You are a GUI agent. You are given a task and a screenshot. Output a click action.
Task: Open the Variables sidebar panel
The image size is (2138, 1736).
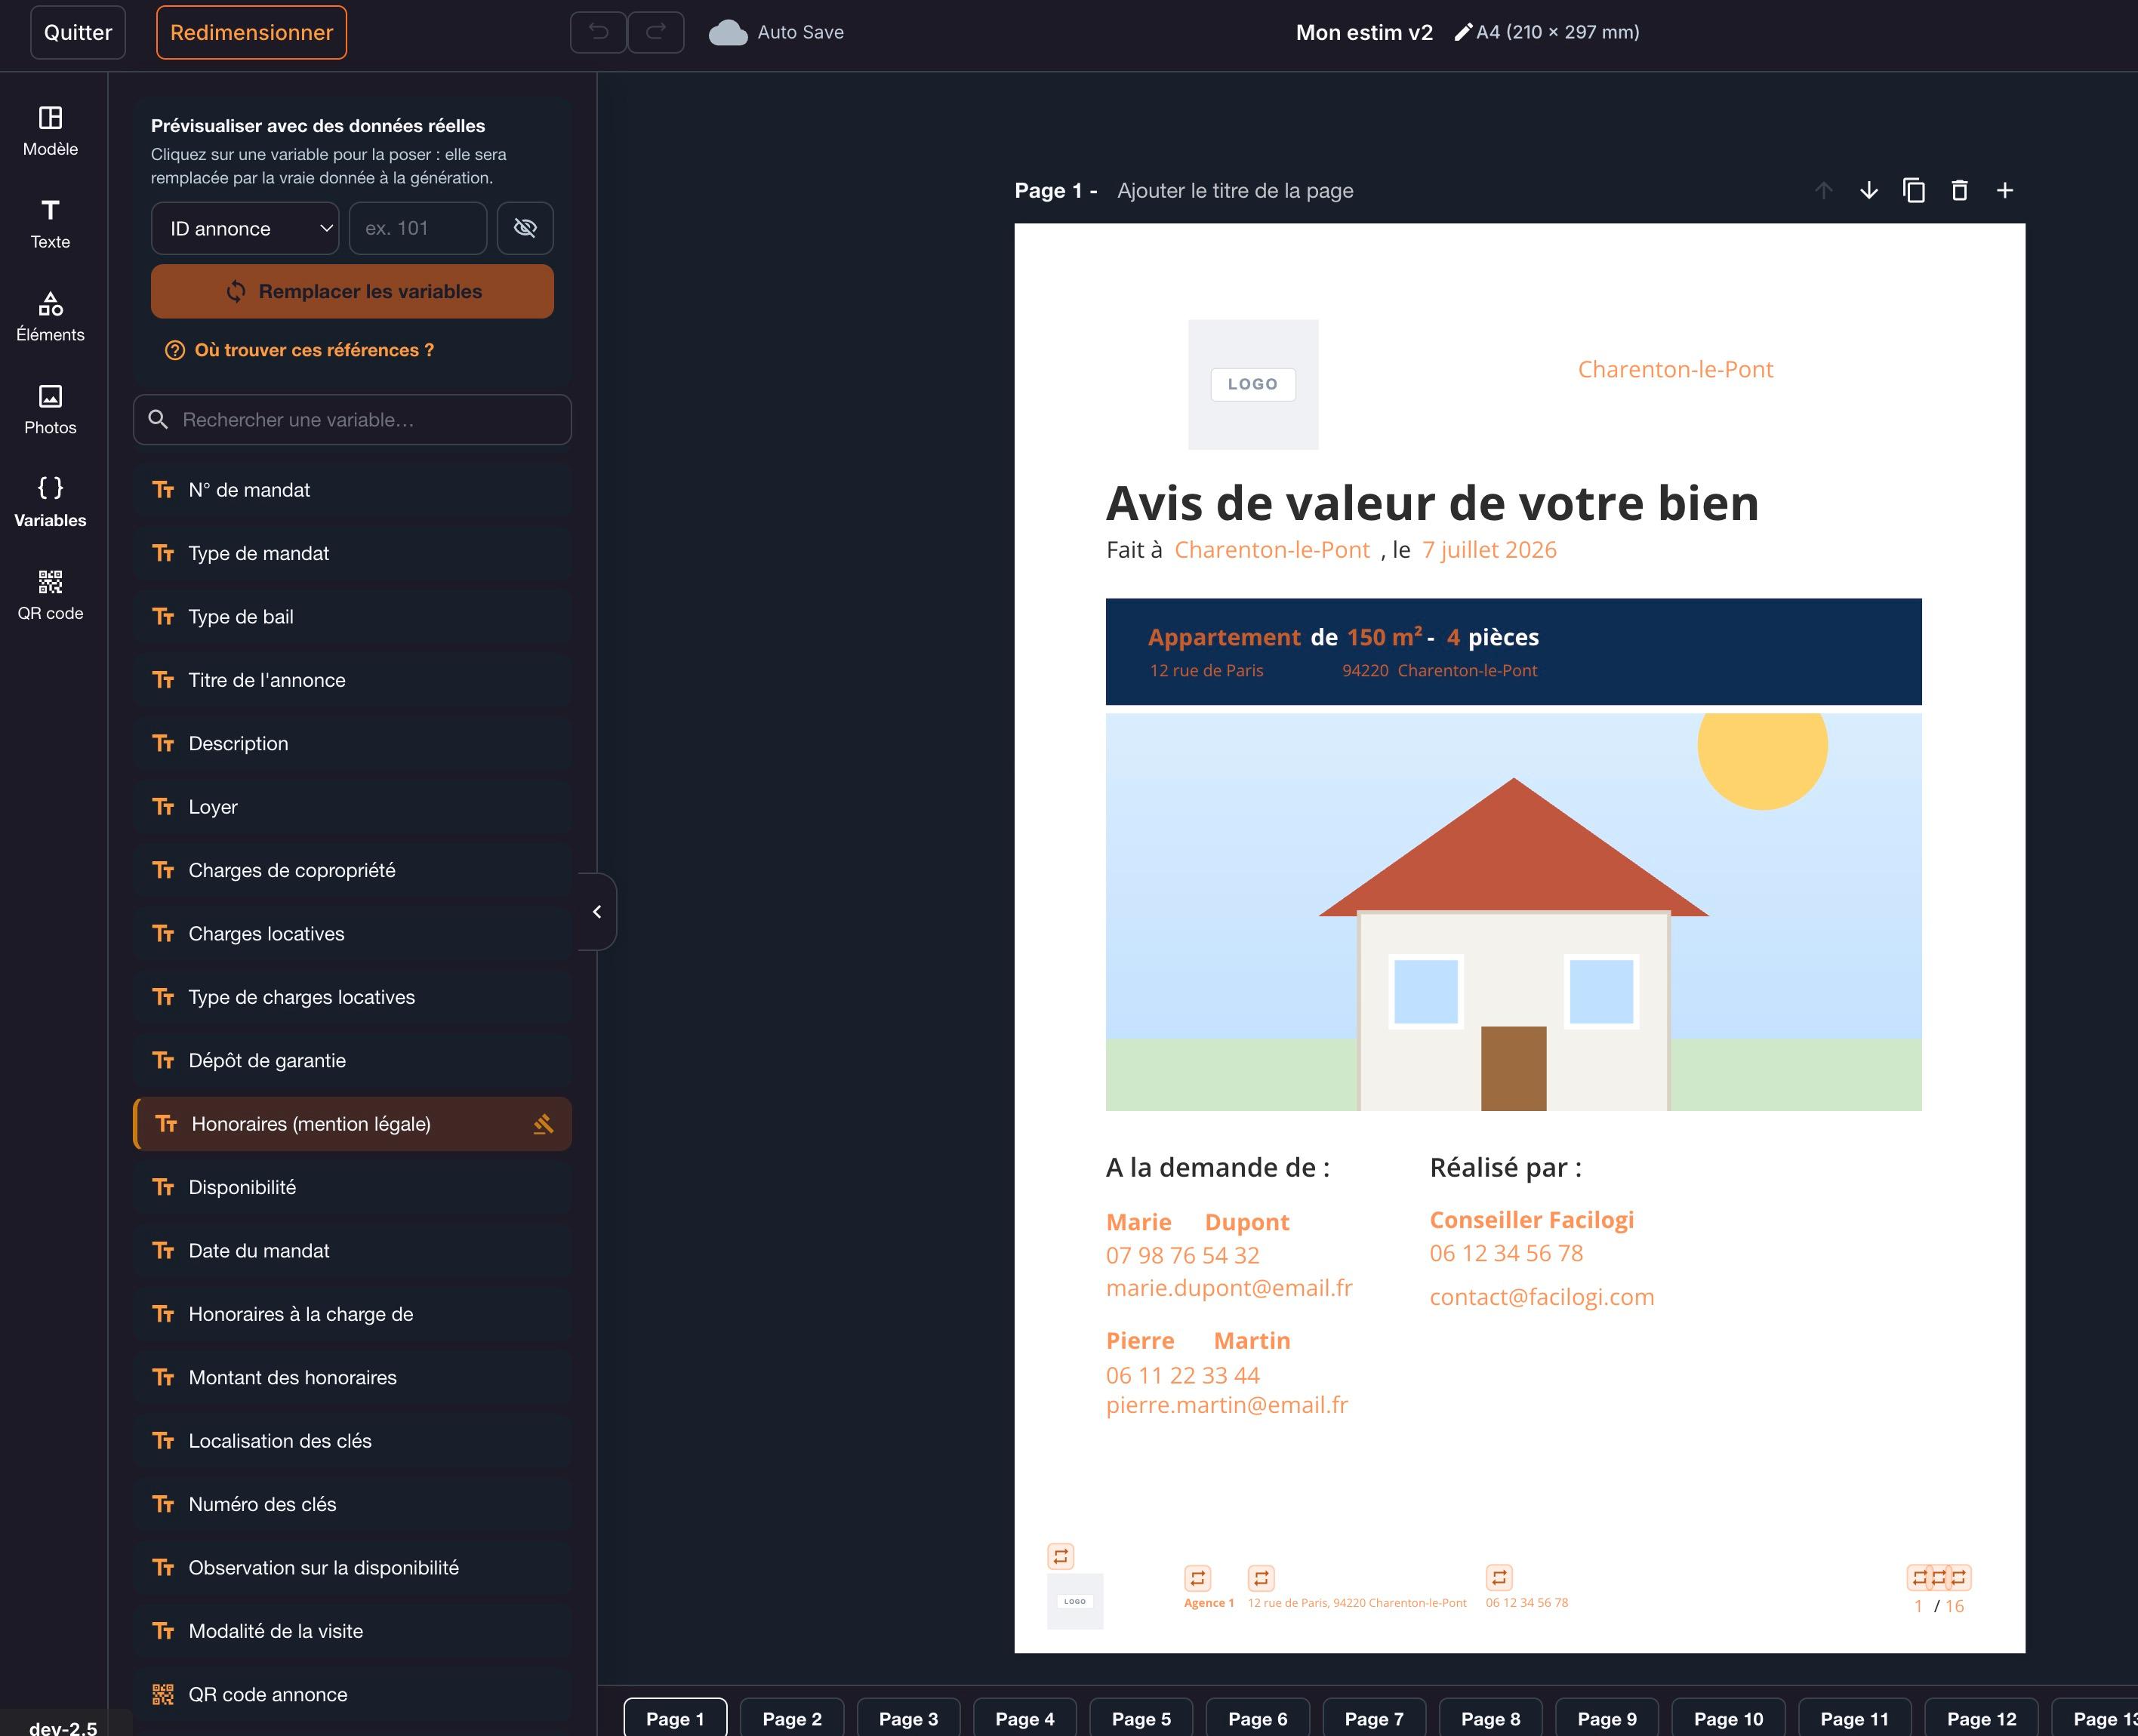point(50,503)
